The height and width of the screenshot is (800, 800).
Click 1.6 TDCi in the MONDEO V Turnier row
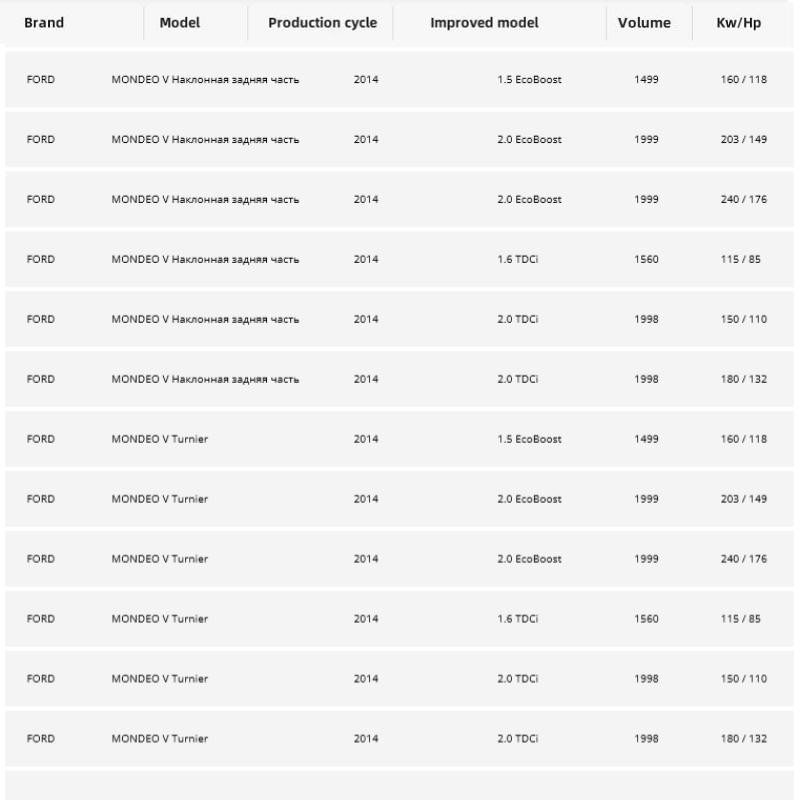pyautogui.click(x=517, y=619)
